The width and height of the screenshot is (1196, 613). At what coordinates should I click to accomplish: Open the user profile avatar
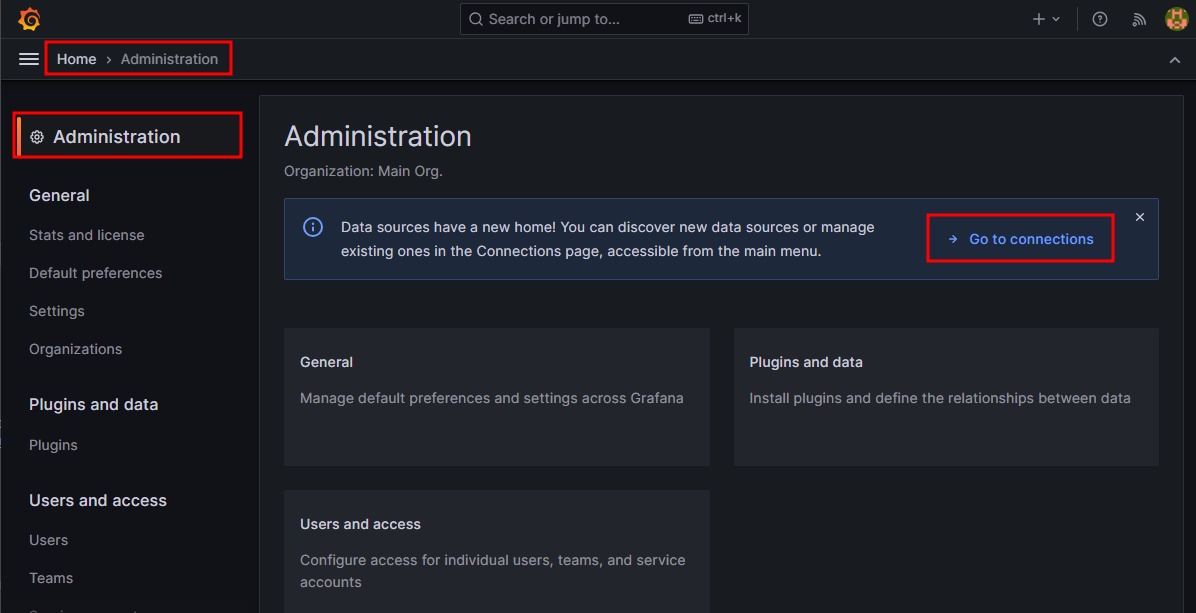[1177, 19]
